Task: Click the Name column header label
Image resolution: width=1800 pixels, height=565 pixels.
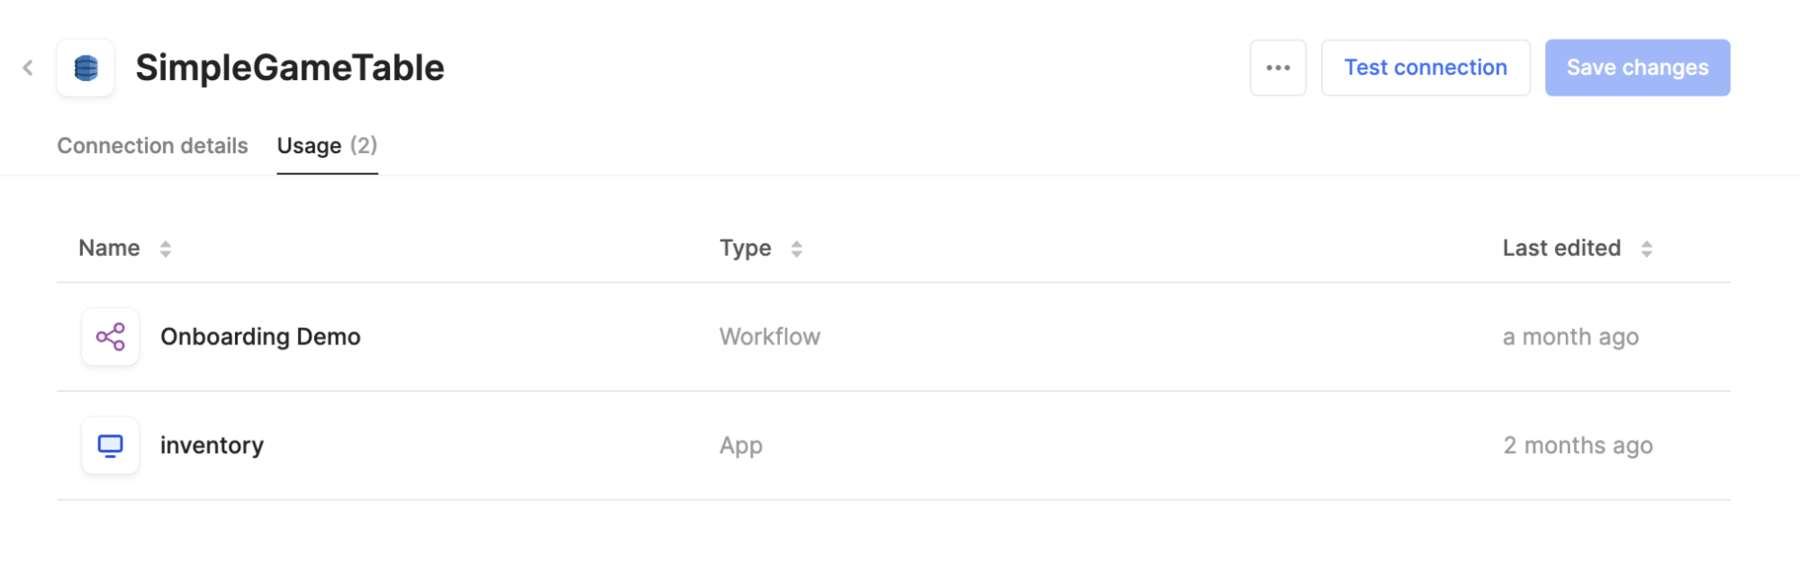Action: (x=109, y=248)
